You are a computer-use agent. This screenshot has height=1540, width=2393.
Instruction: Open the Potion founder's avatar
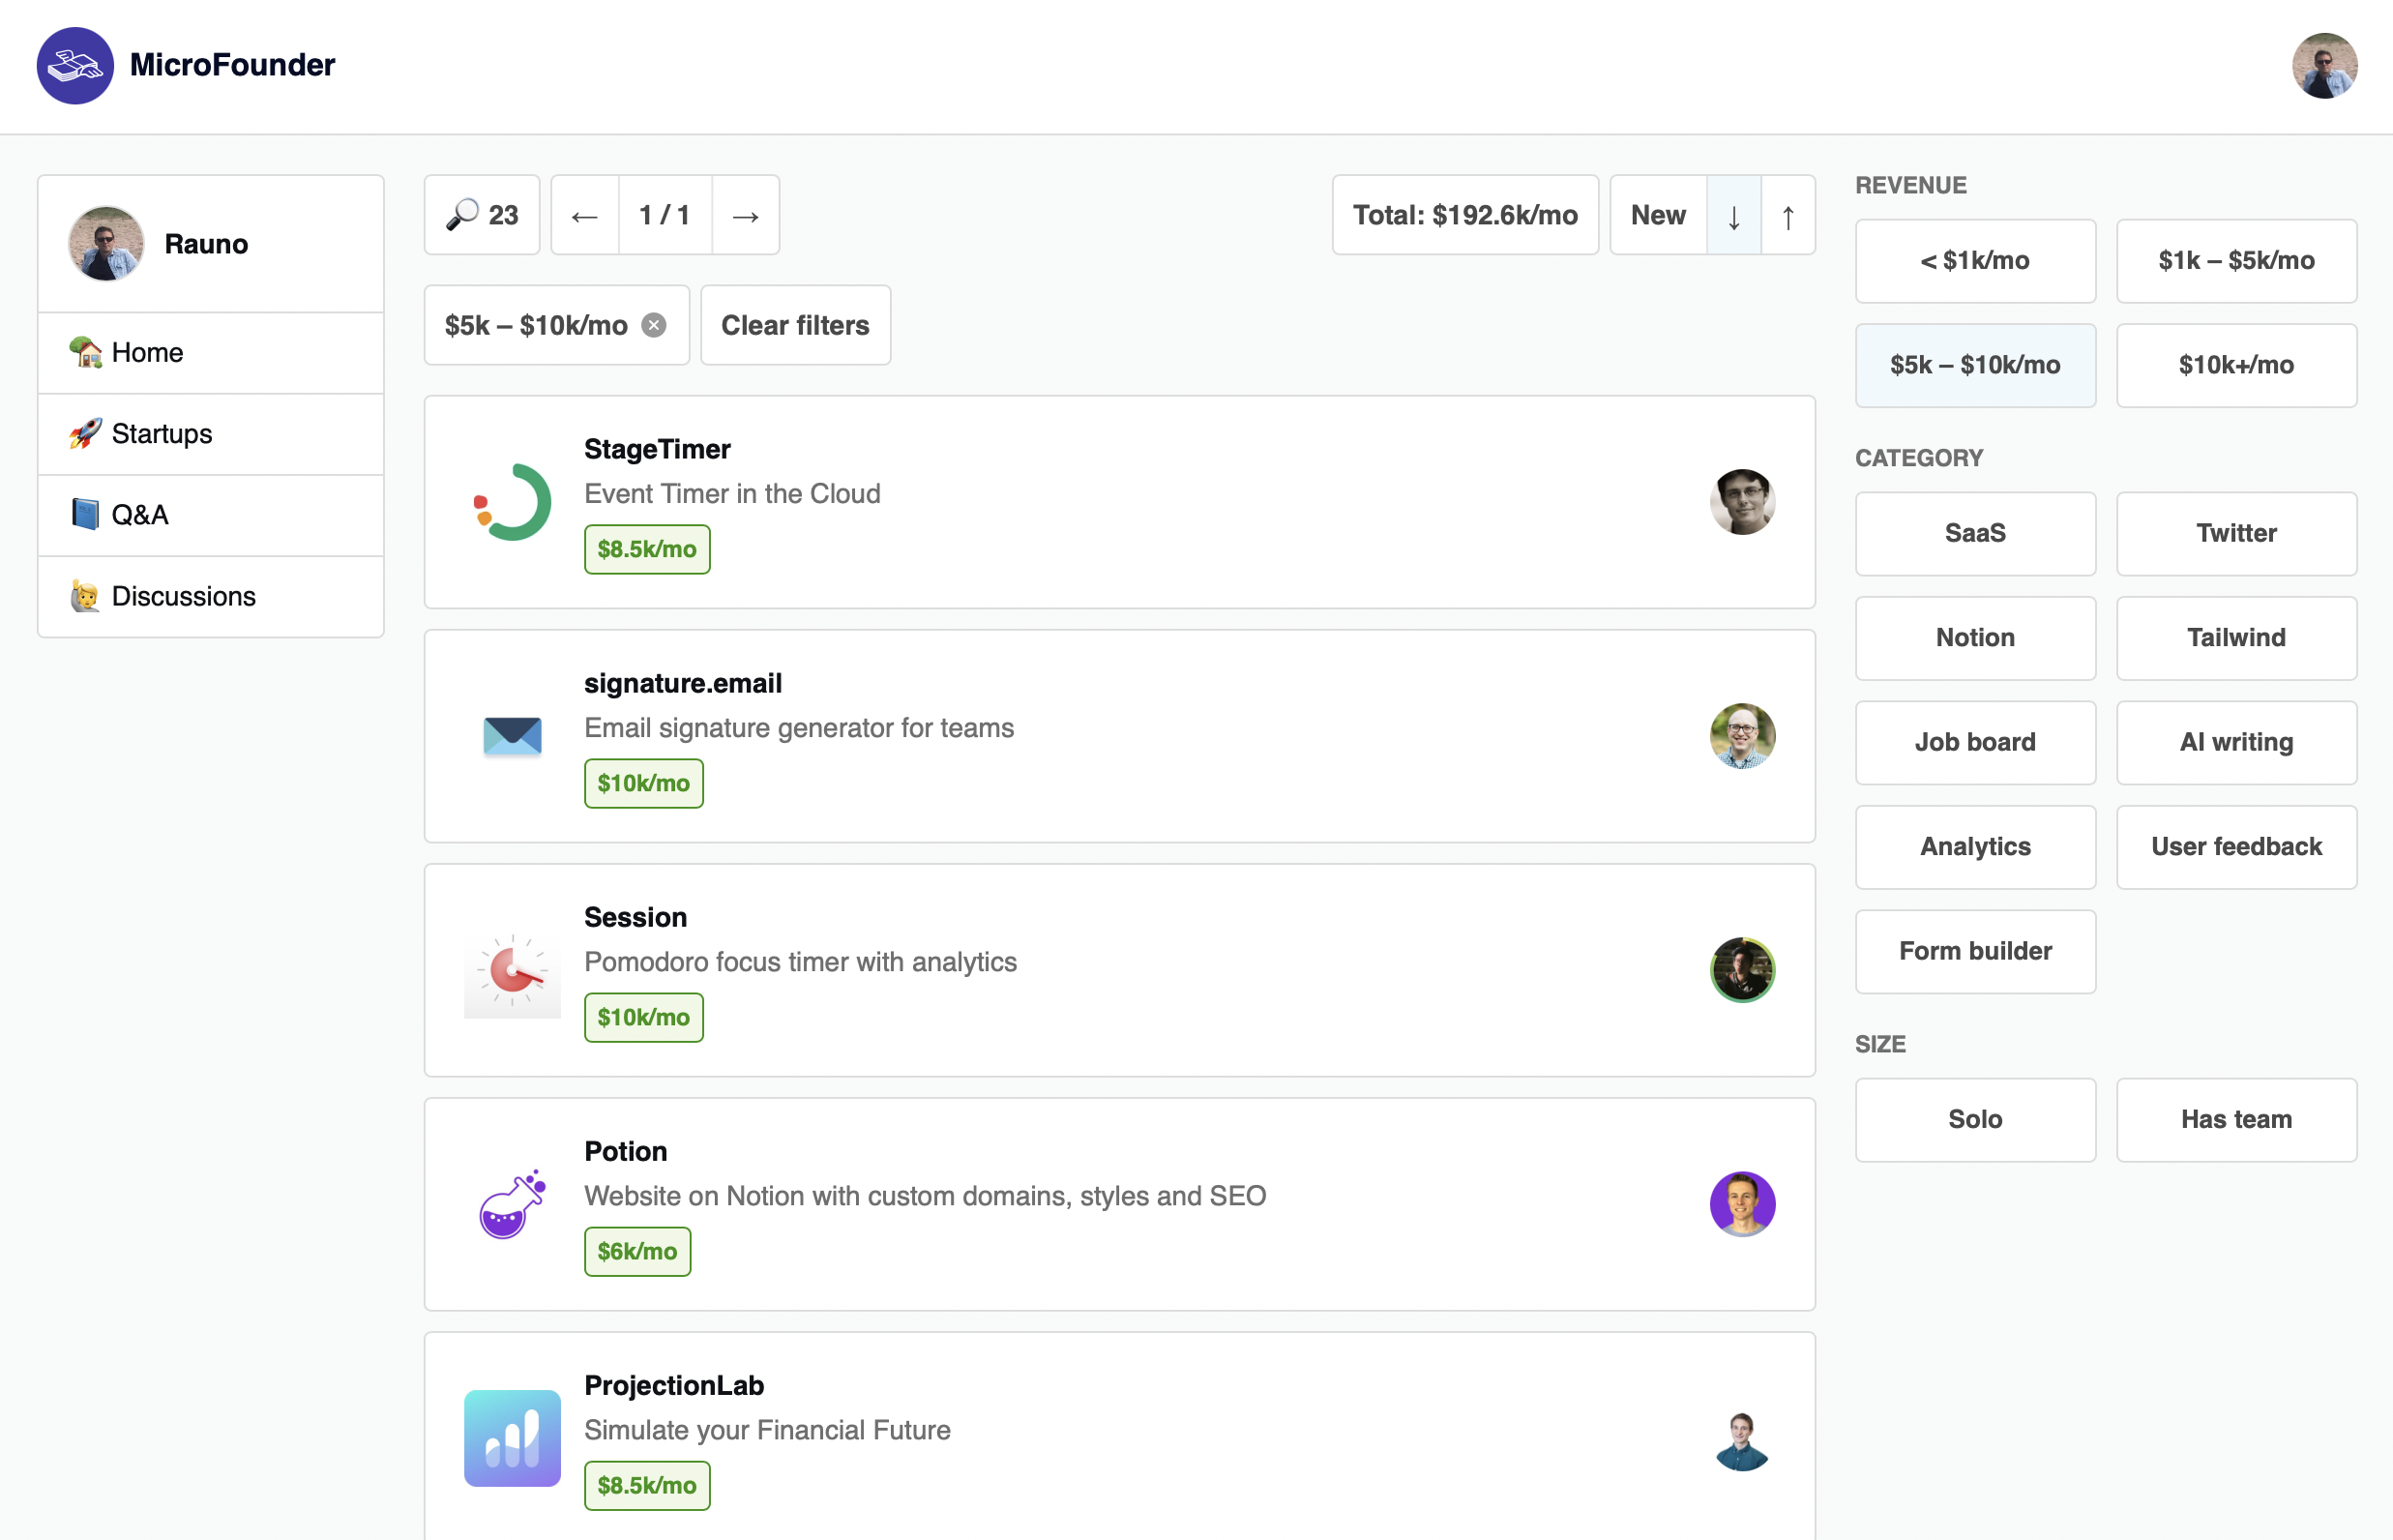tap(1742, 1204)
